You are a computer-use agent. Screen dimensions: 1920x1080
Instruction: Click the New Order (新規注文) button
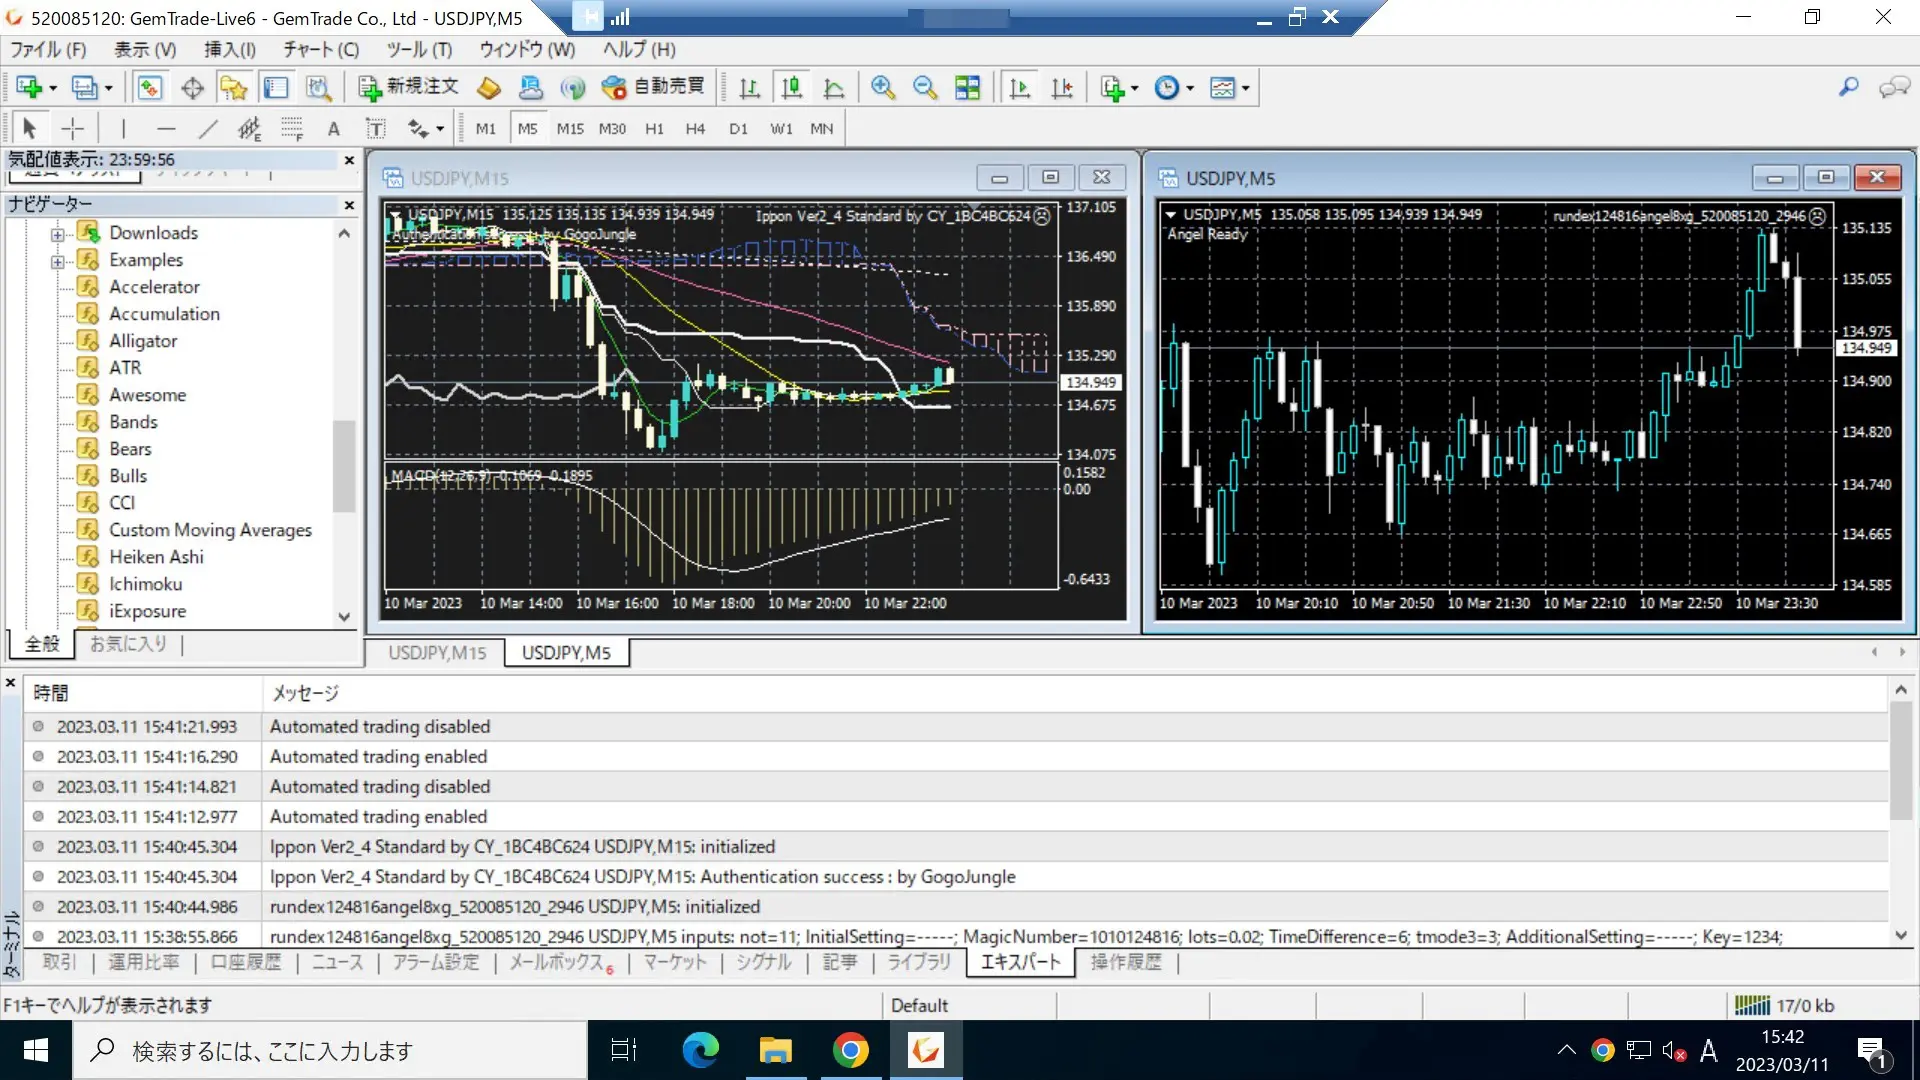[409, 87]
